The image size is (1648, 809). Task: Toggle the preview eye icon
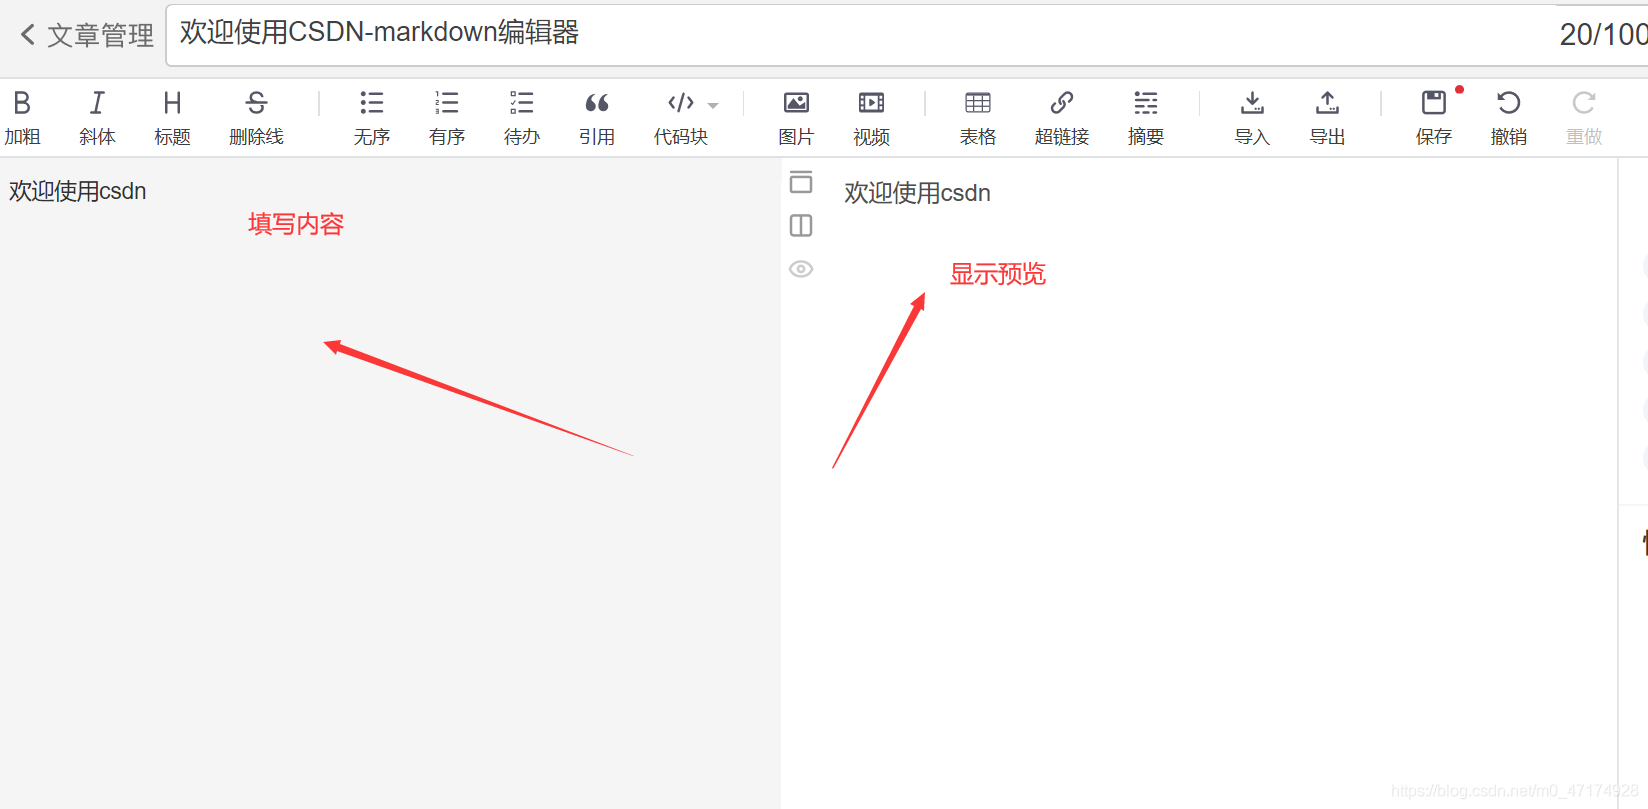pyautogui.click(x=801, y=269)
